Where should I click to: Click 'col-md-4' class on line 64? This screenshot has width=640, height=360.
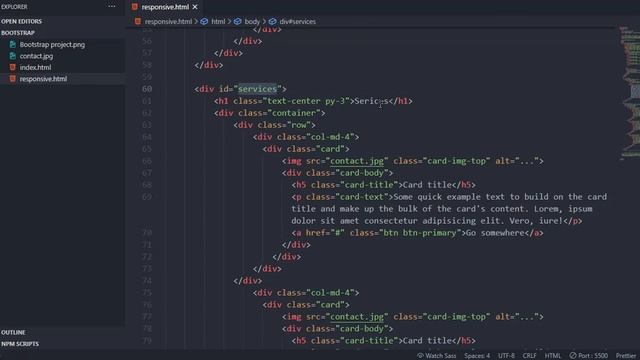(331, 137)
